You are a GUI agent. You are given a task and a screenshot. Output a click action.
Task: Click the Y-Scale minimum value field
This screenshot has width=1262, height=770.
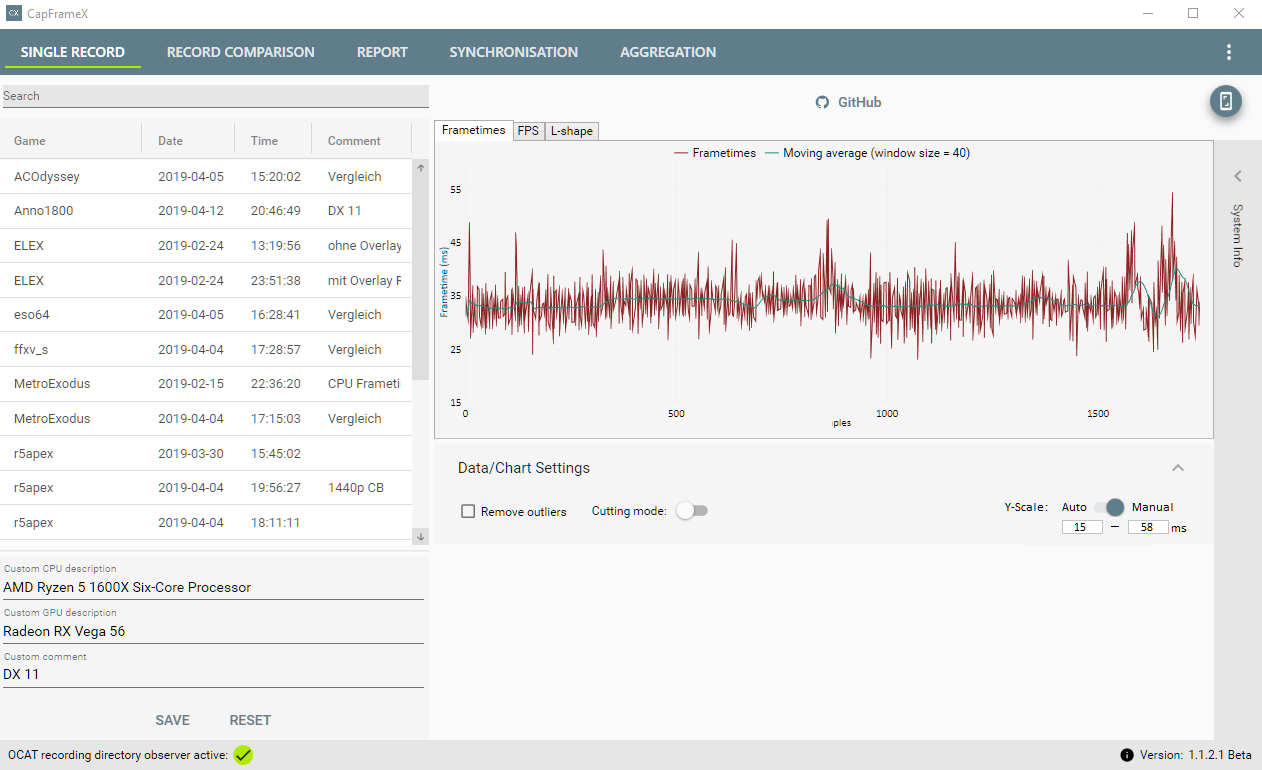(x=1082, y=527)
